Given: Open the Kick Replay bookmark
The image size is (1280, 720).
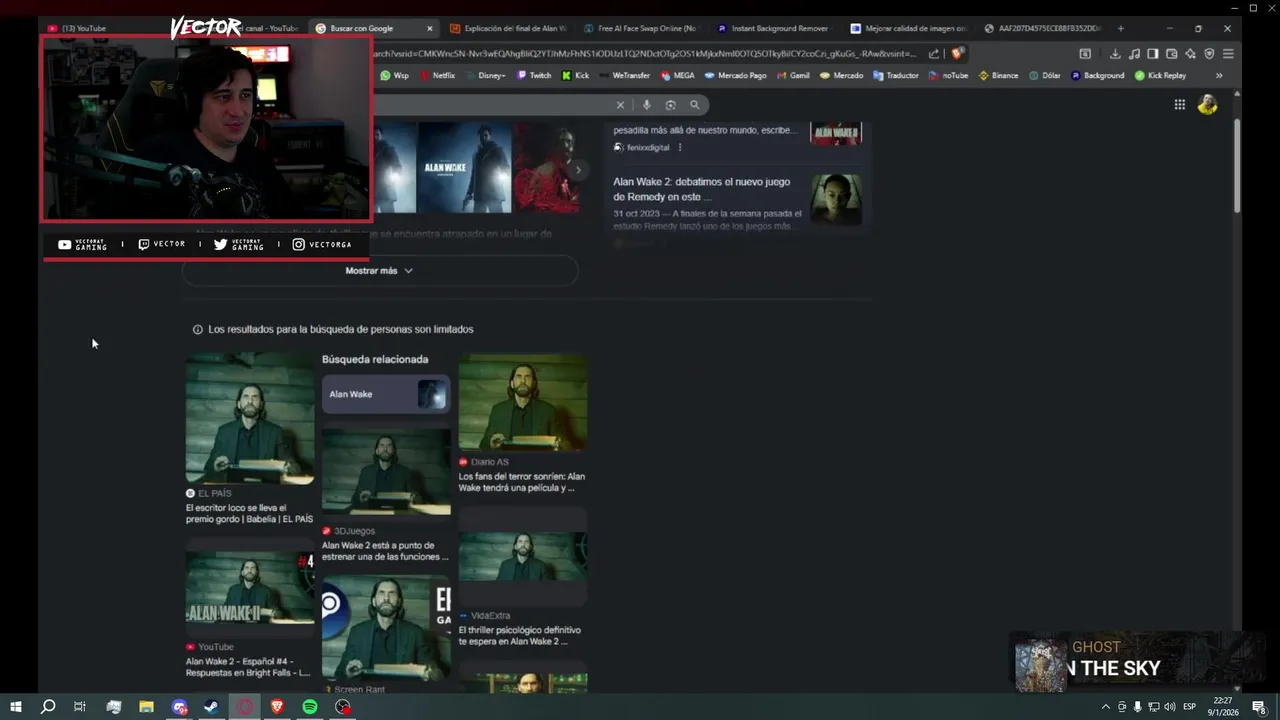Looking at the screenshot, I should (x=1160, y=75).
